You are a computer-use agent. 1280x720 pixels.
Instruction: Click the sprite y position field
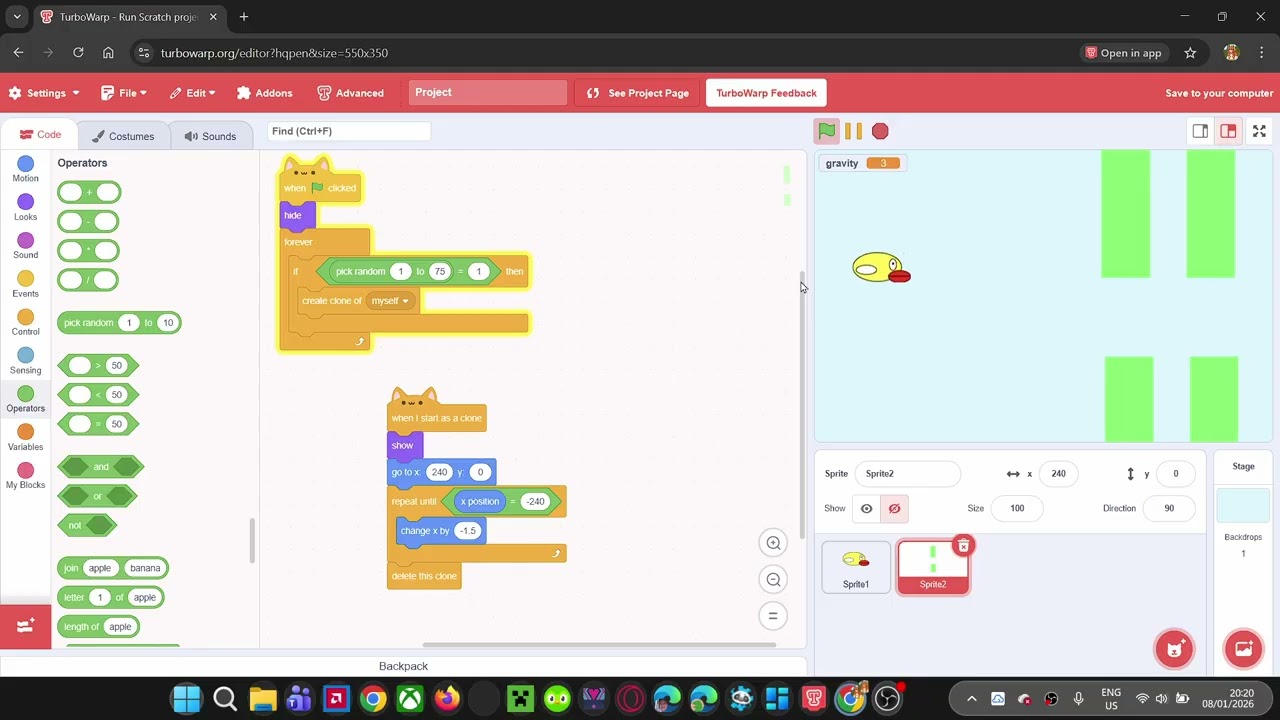click(x=1175, y=474)
